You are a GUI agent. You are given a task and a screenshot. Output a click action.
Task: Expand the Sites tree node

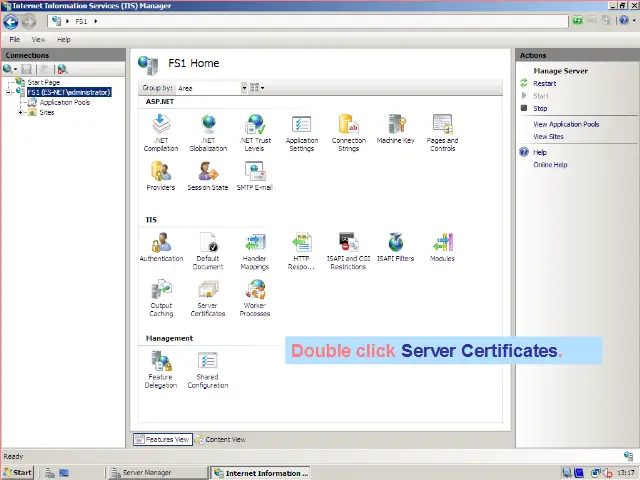[x=20, y=112]
